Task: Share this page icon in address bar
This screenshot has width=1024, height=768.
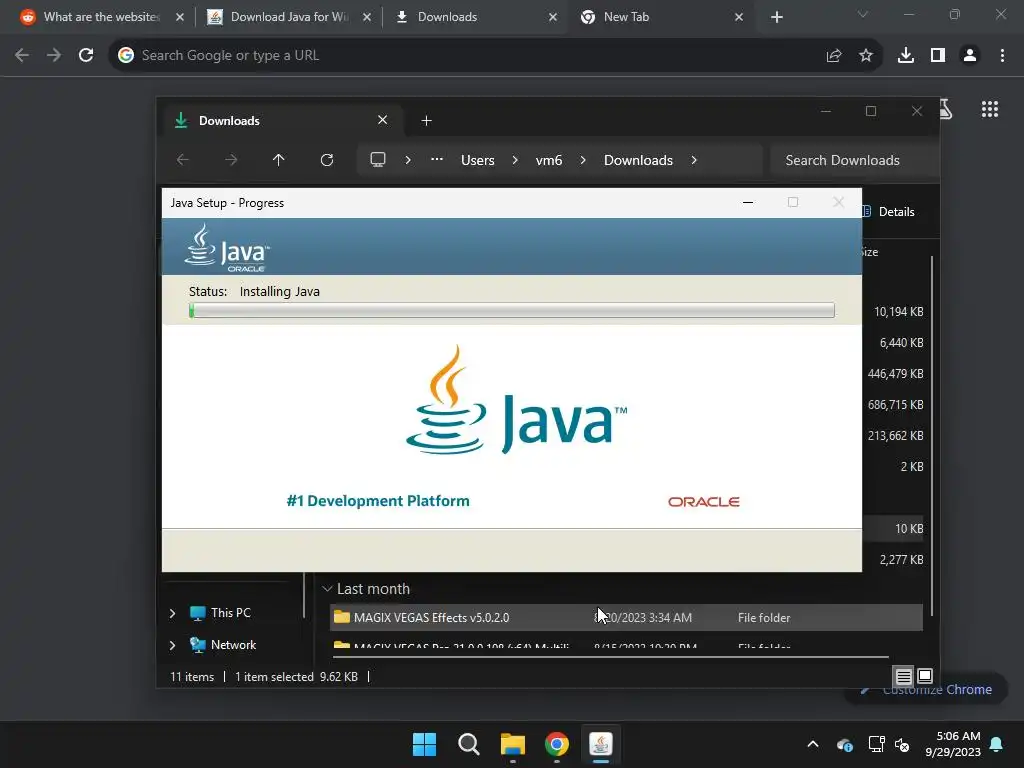Action: pos(834,56)
